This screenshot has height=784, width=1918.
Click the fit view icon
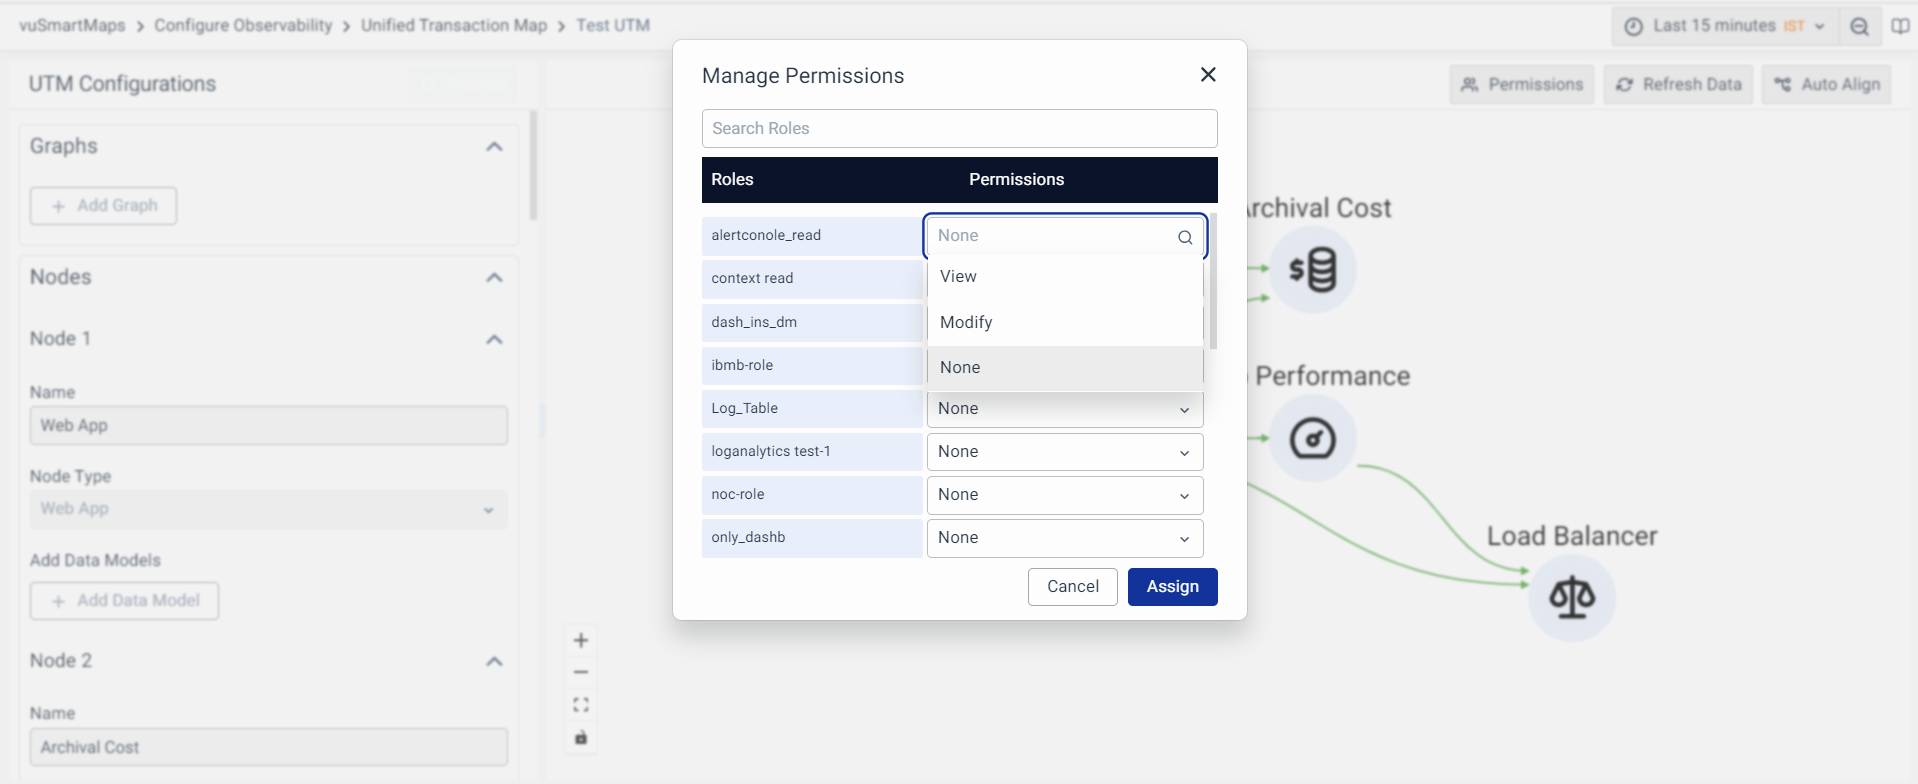[x=581, y=705]
